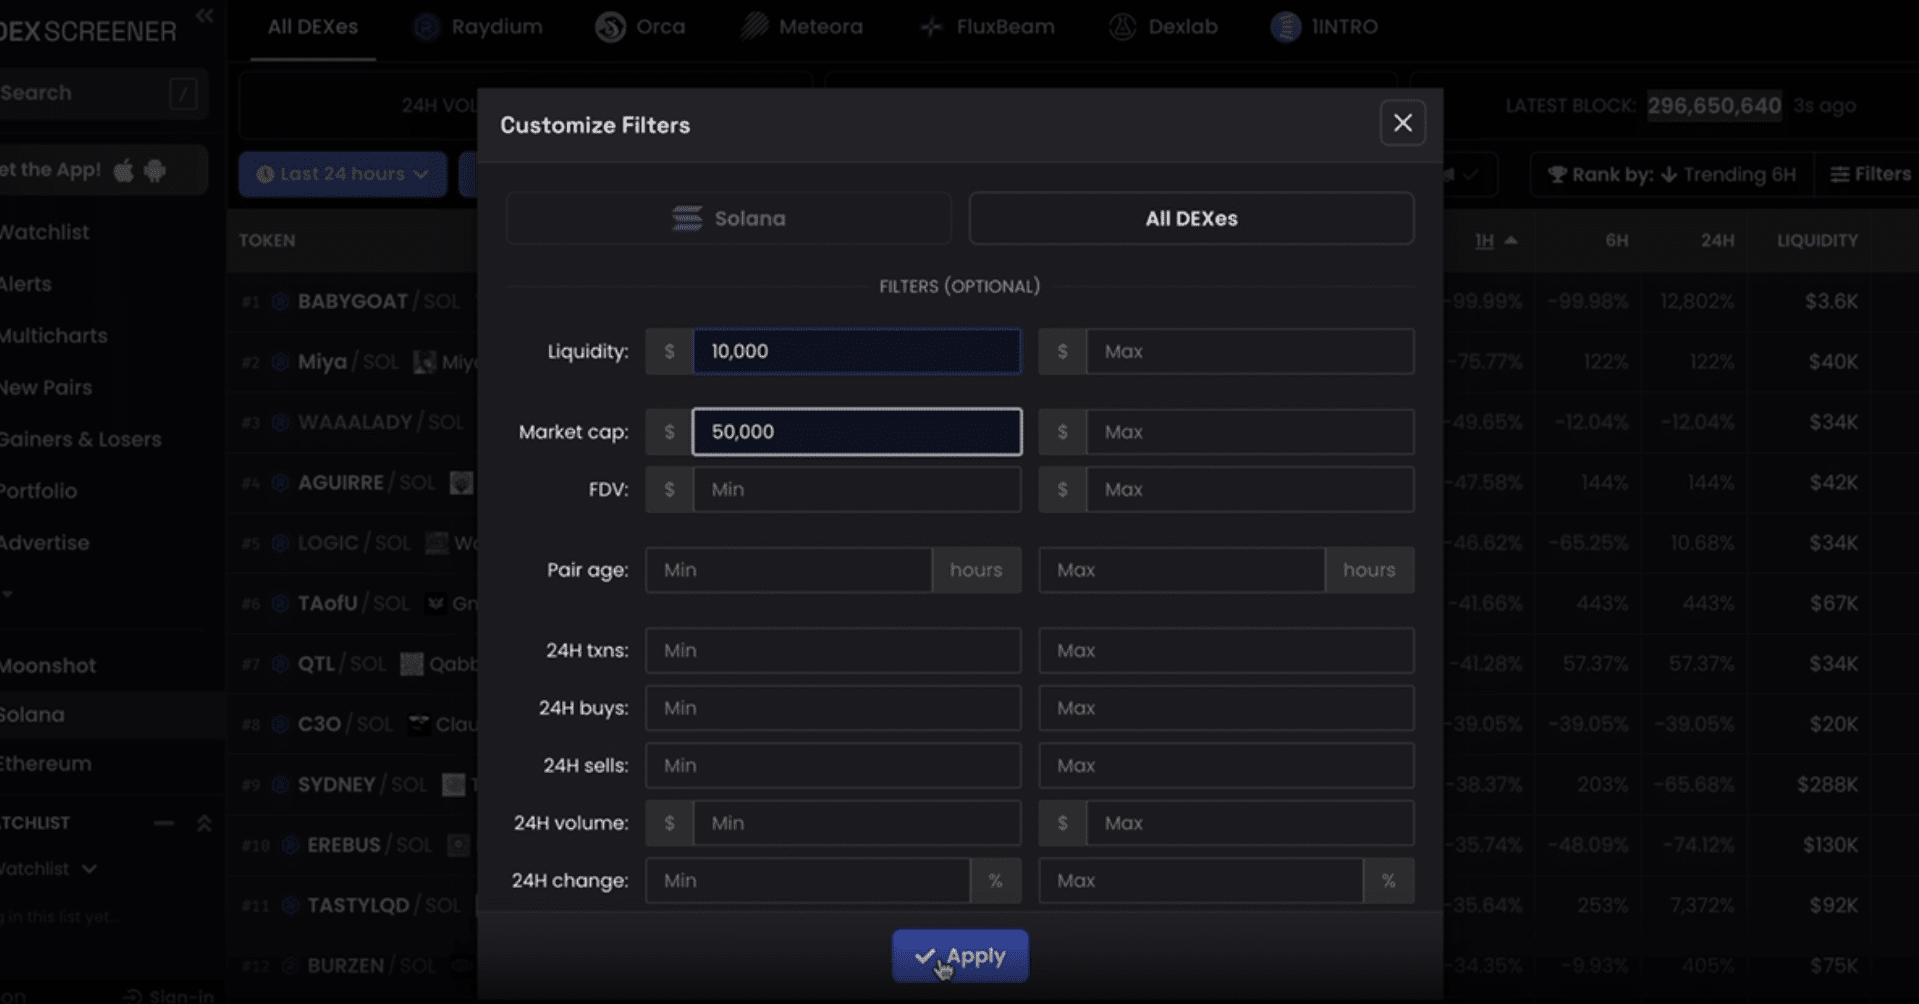Select Ethereum chain in the sidebar
Screen dimensions: 1919x1004
[x=46, y=764]
